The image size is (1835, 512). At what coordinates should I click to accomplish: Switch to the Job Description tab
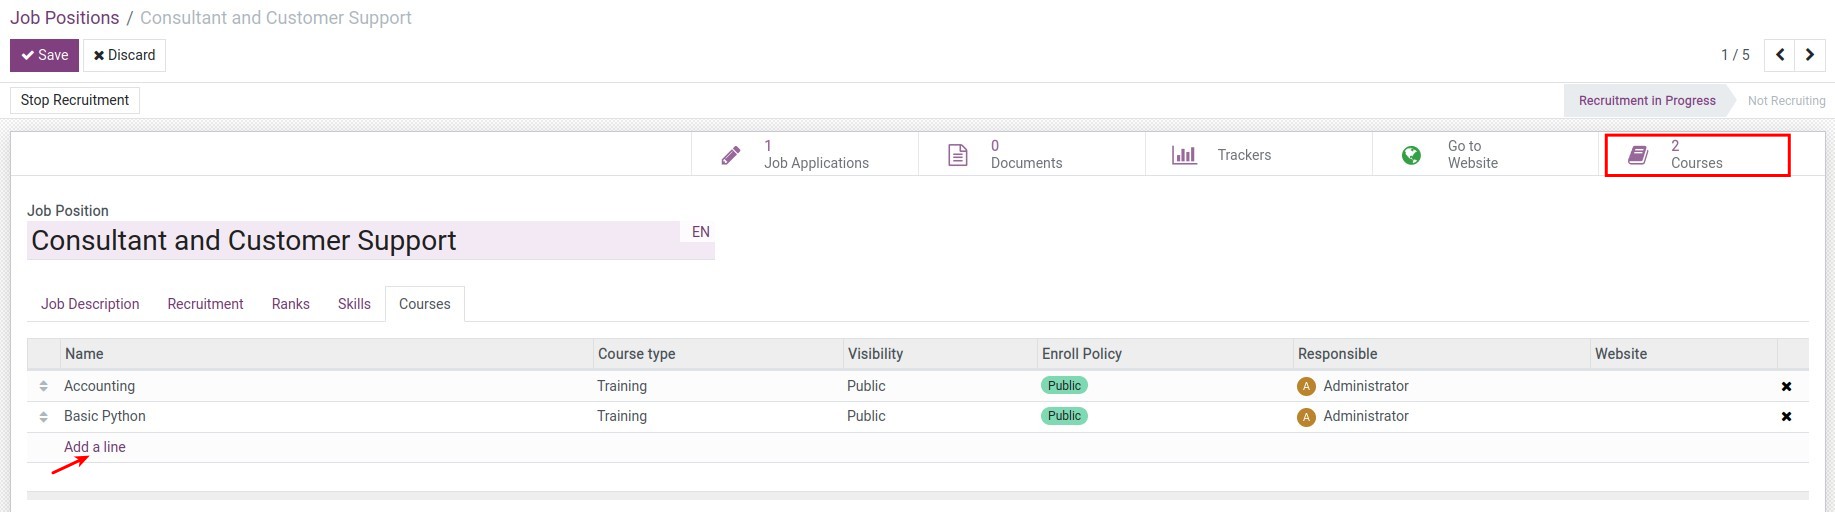click(x=90, y=304)
